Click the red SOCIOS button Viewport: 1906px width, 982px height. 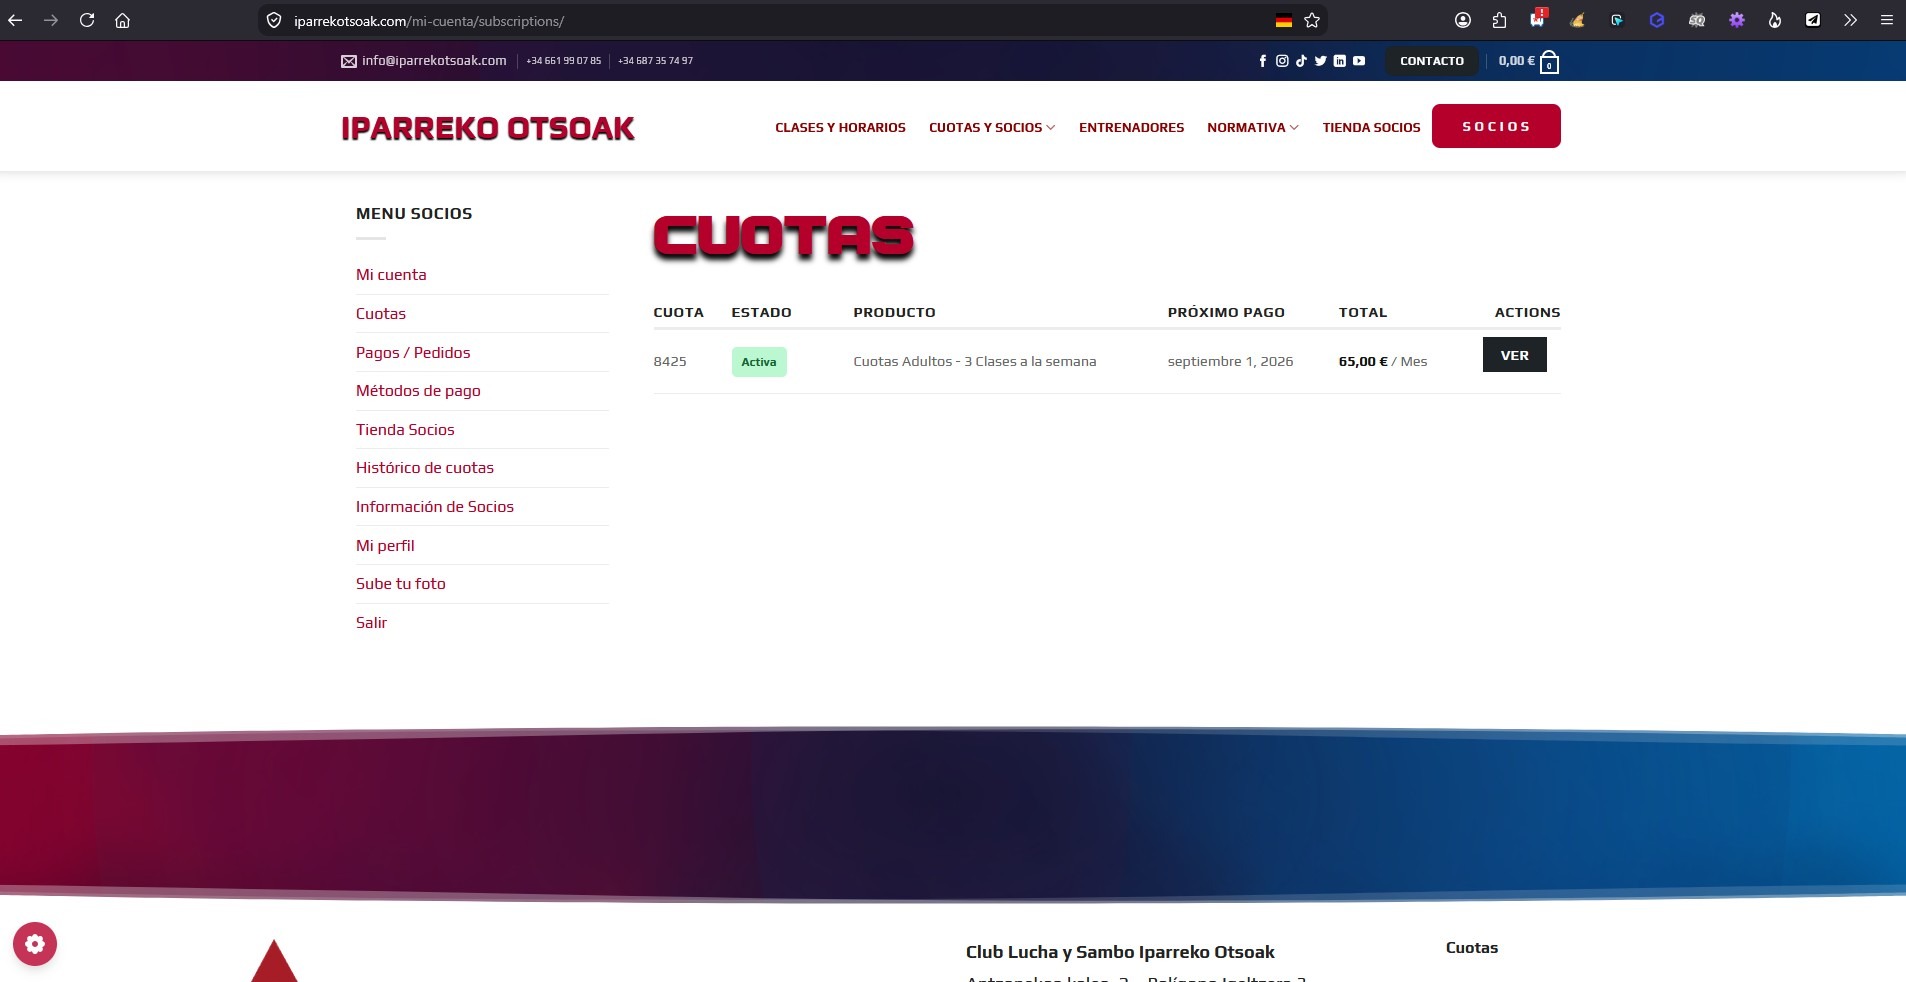click(1496, 126)
